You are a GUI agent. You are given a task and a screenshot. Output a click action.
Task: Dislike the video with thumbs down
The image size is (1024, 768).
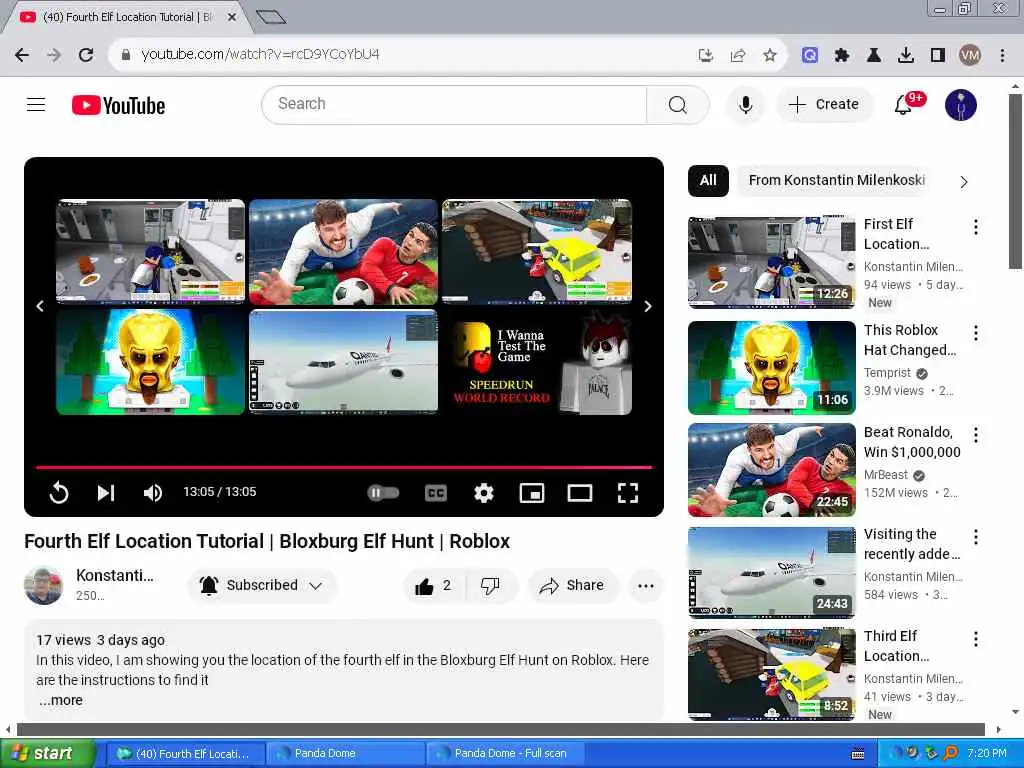[490, 586]
